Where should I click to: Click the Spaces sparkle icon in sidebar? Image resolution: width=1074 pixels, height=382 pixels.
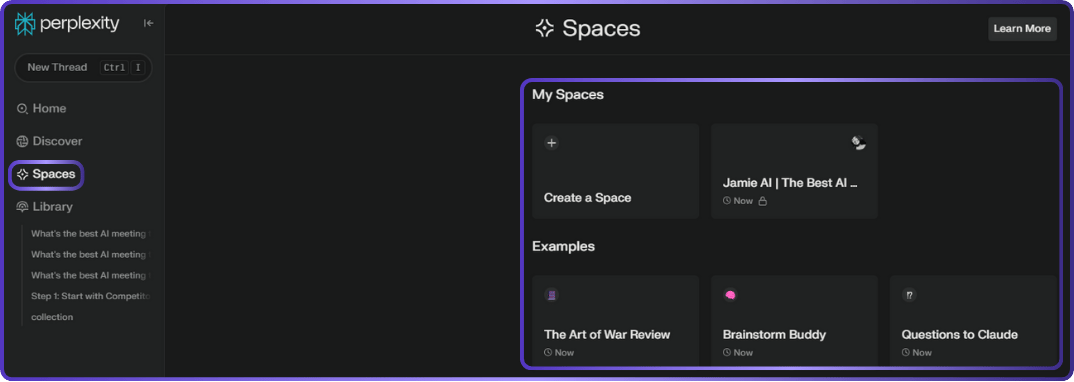(x=23, y=174)
